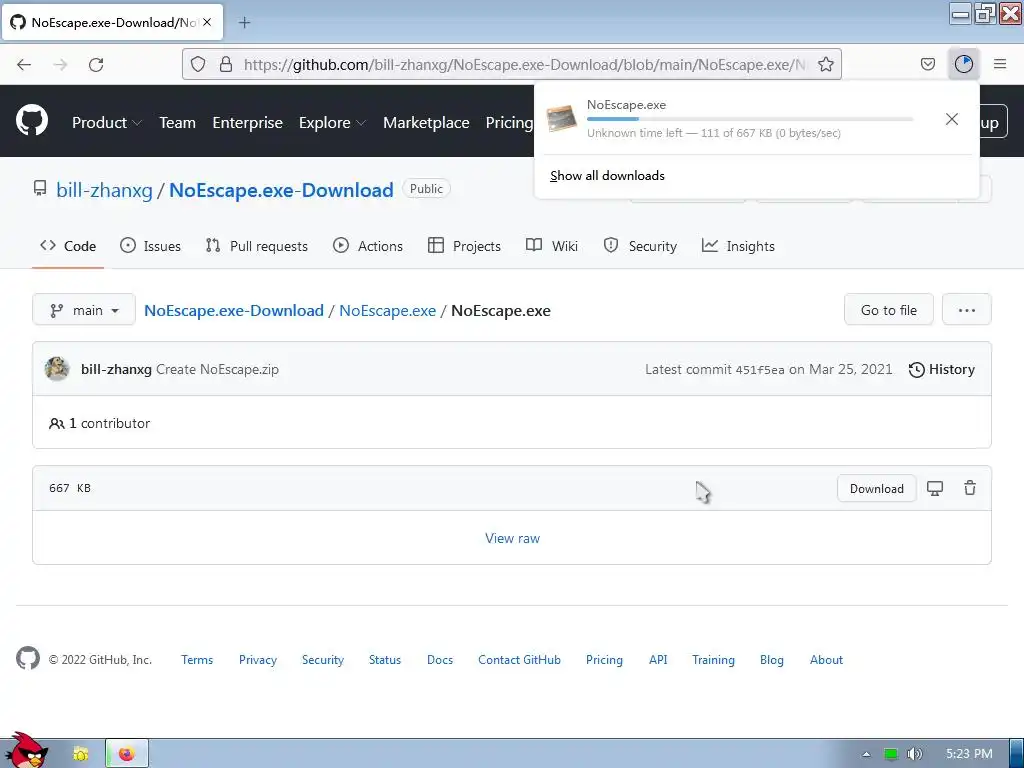Click the GitHub Octocat logo in header

coord(32,121)
